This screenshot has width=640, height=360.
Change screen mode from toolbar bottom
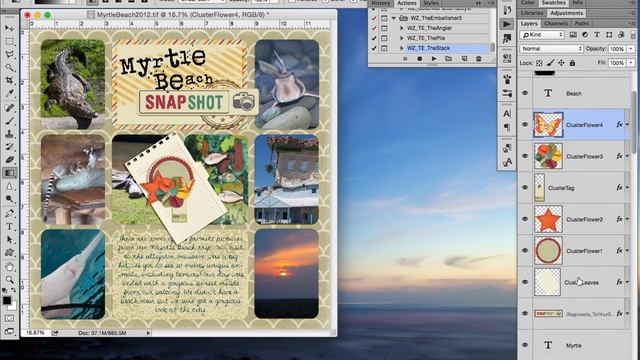pos(9,331)
